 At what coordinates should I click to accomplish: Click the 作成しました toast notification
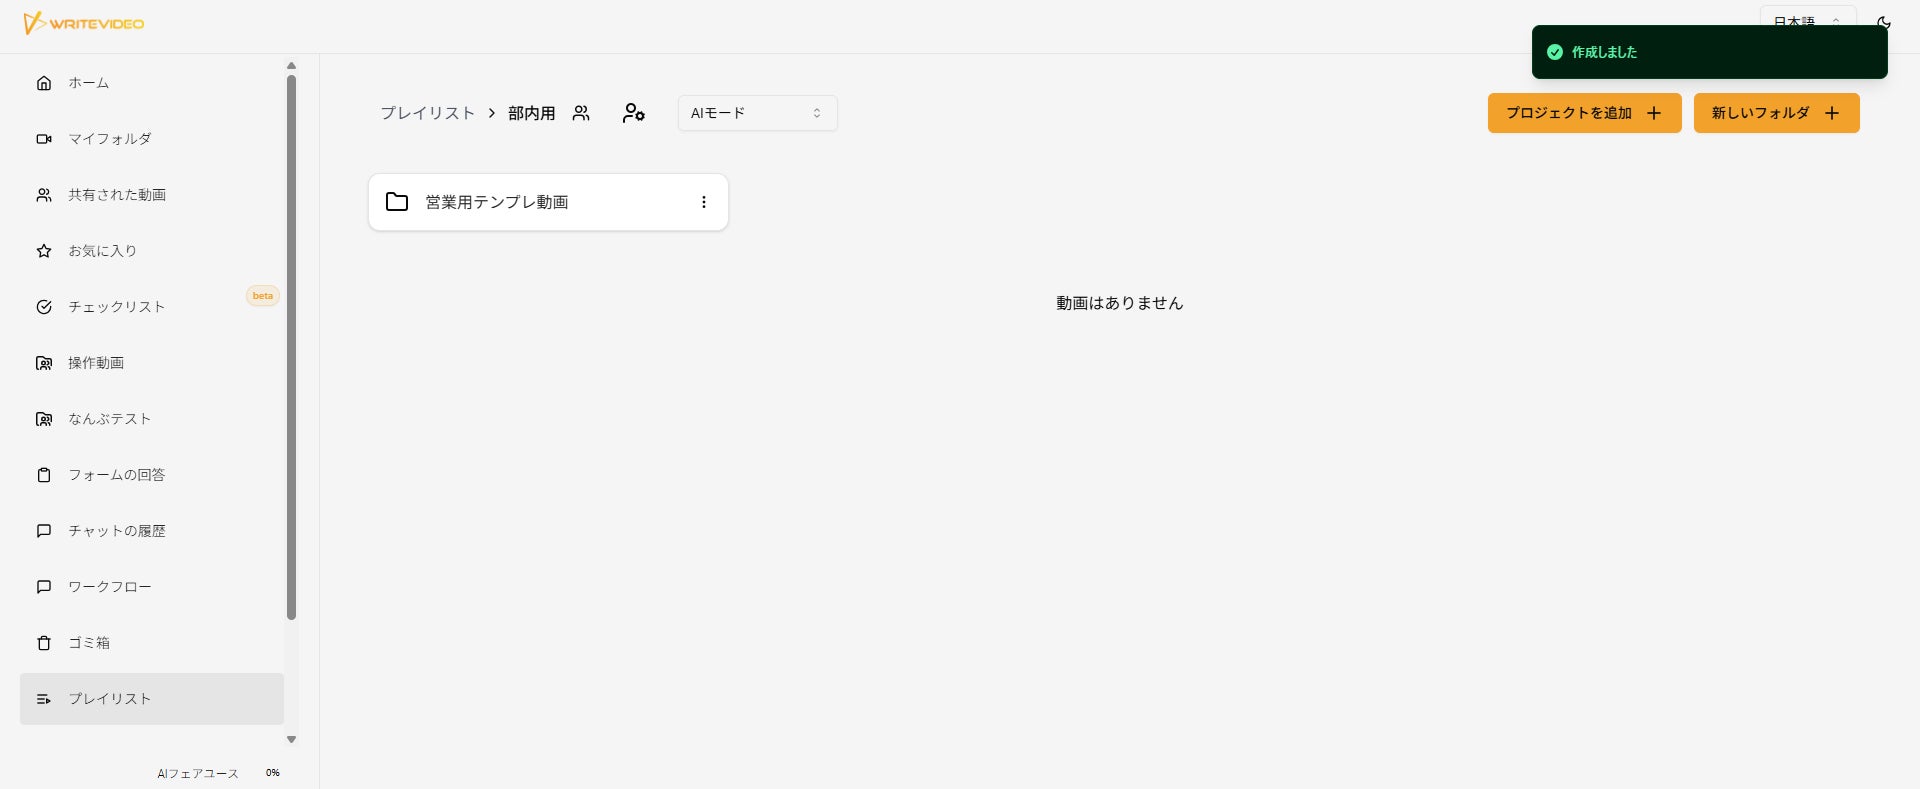1710,52
